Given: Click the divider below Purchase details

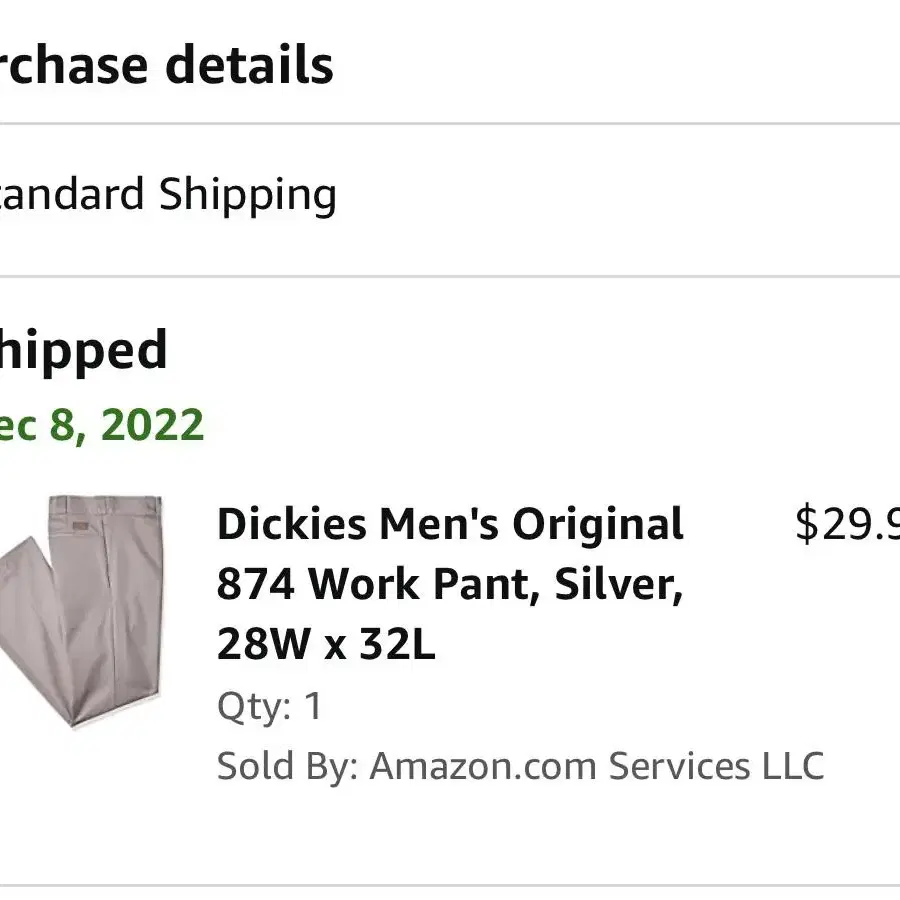Looking at the screenshot, I should point(450,123).
